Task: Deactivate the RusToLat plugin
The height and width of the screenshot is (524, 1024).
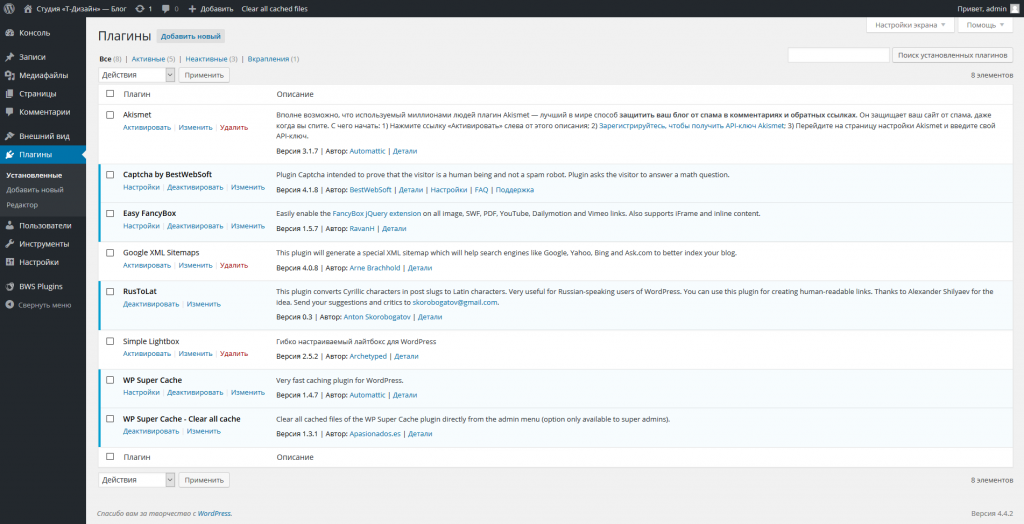Action: coord(151,304)
